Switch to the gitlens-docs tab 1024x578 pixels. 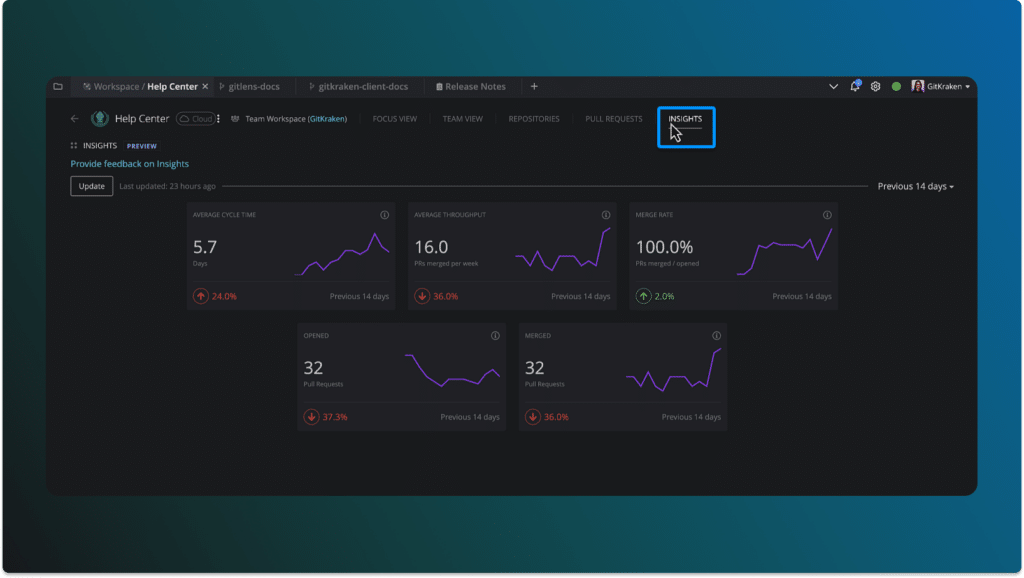(253, 87)
